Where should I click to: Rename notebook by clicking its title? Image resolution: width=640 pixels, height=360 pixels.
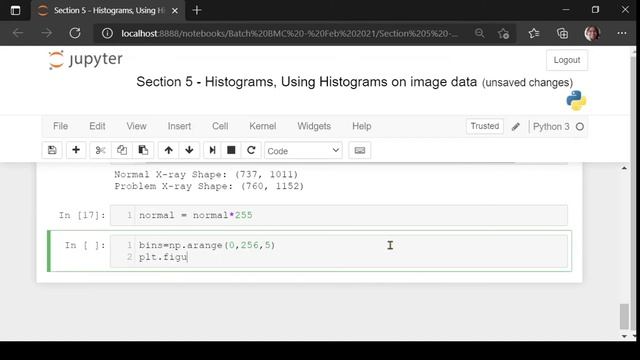(x=307, y=82)
